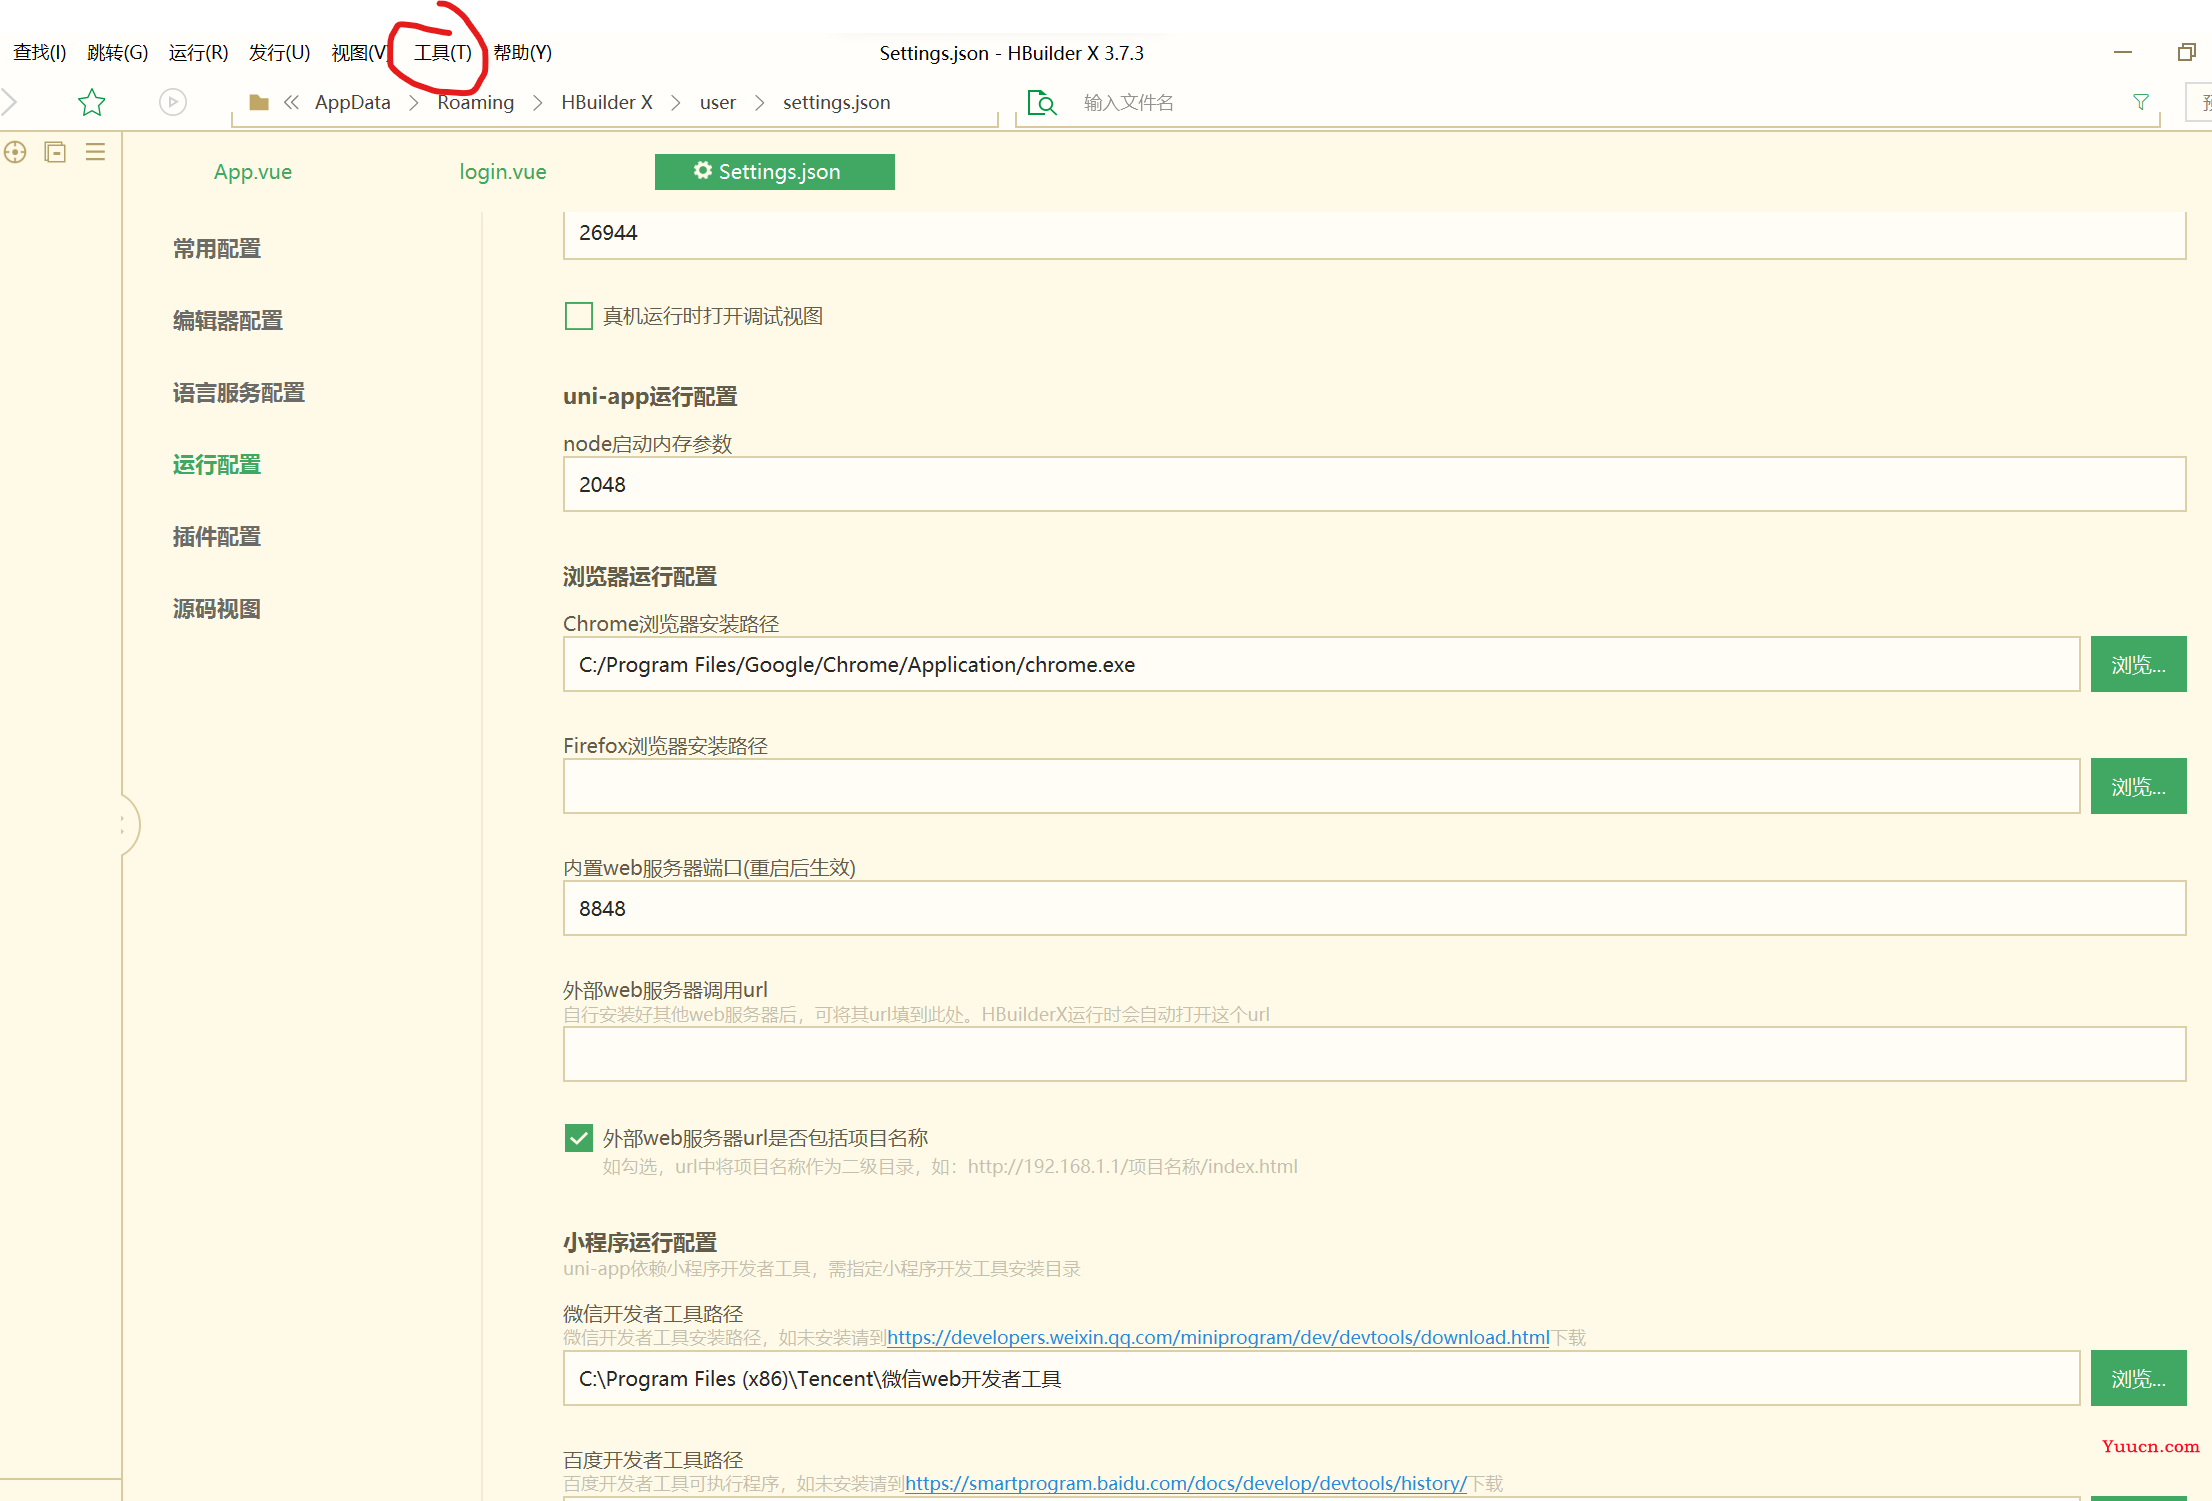Click the locate target icon in sidebar
Screen dimensions: 2212x1501
[15, 152]
